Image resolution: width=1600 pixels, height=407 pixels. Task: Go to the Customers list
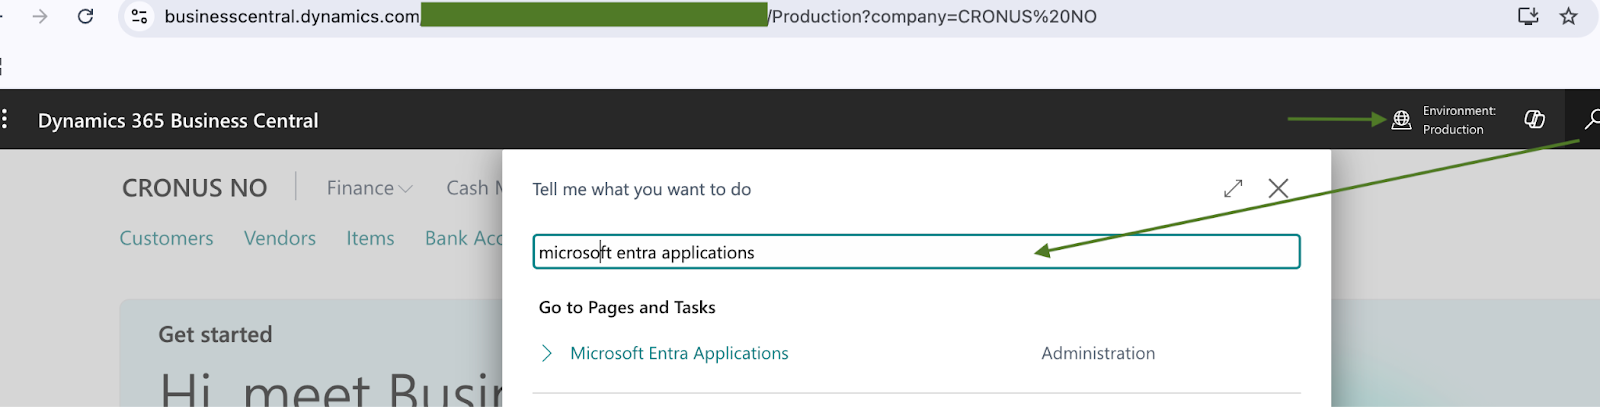tap(166, 238)
